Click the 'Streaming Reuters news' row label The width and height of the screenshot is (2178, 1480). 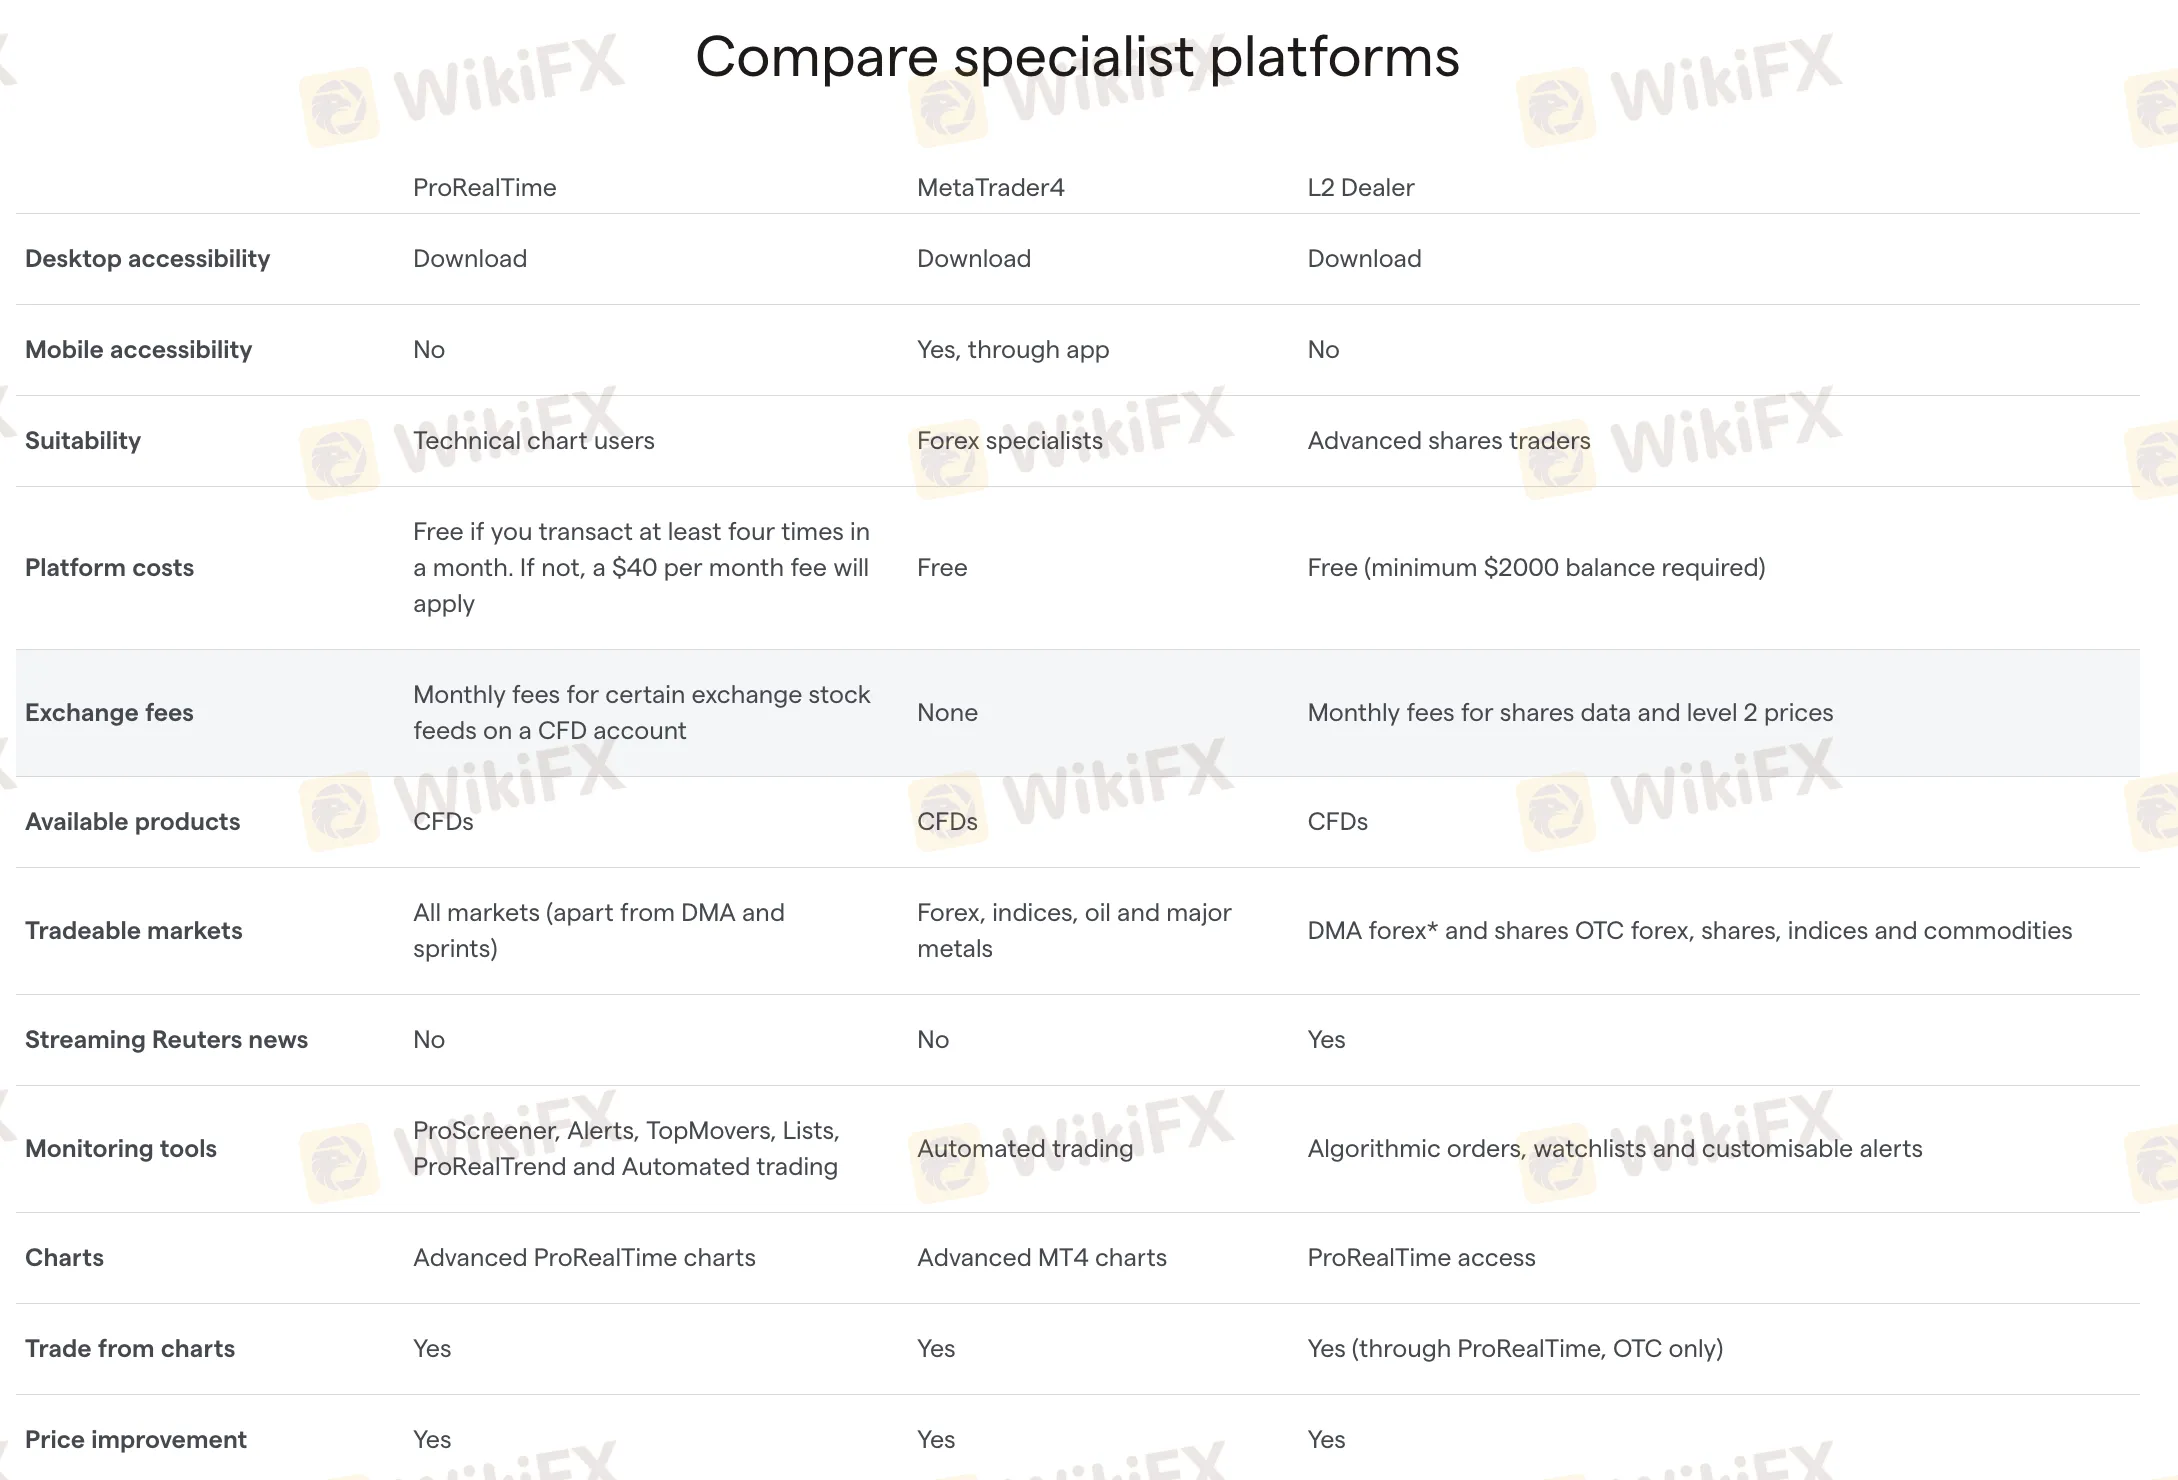click(166, 1040)
